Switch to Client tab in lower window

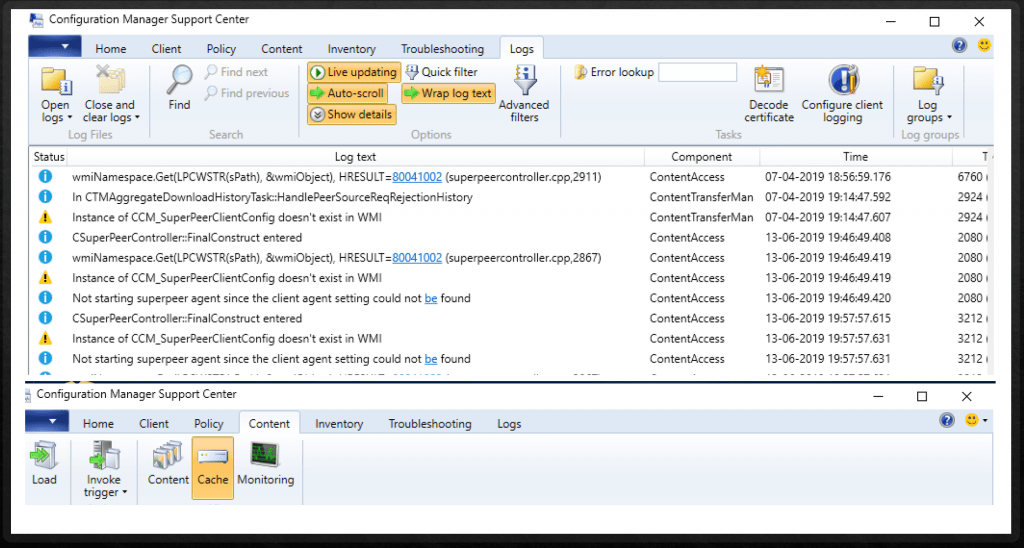(154, 424)
